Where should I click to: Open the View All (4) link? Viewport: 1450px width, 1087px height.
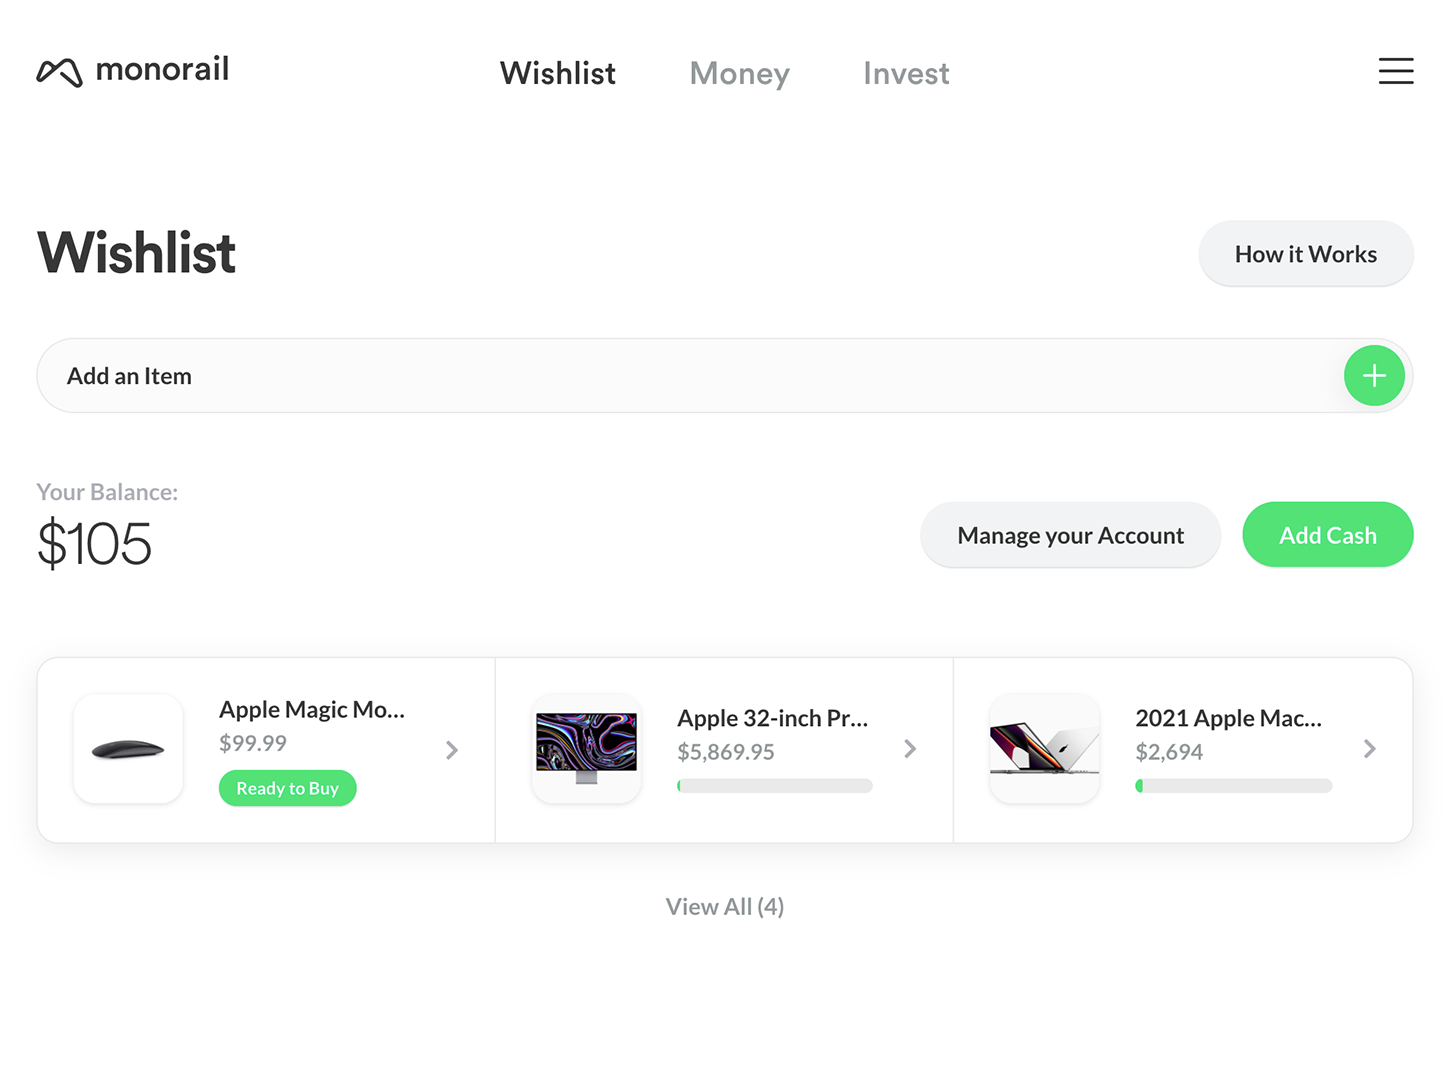725,906
